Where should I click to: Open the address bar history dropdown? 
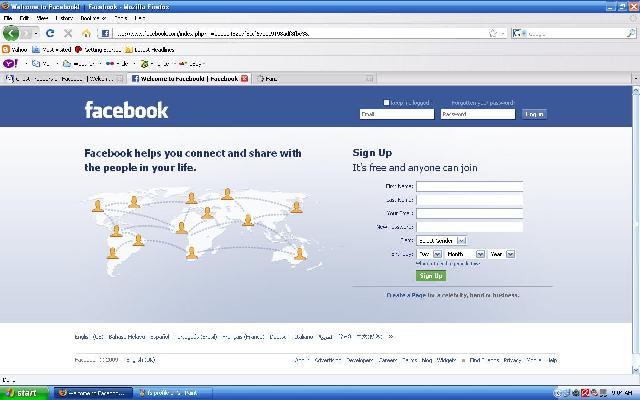pyautogui.click(x=503, y=33)
